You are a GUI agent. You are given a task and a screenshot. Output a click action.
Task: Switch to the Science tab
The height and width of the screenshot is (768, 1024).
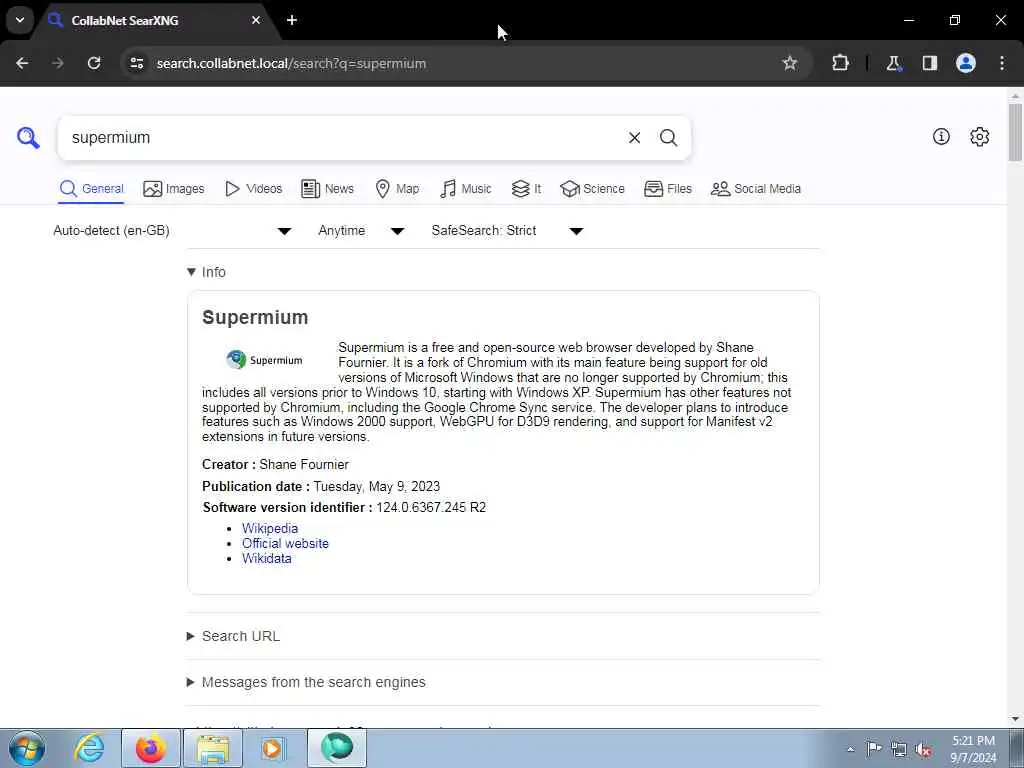click(592, 189)
